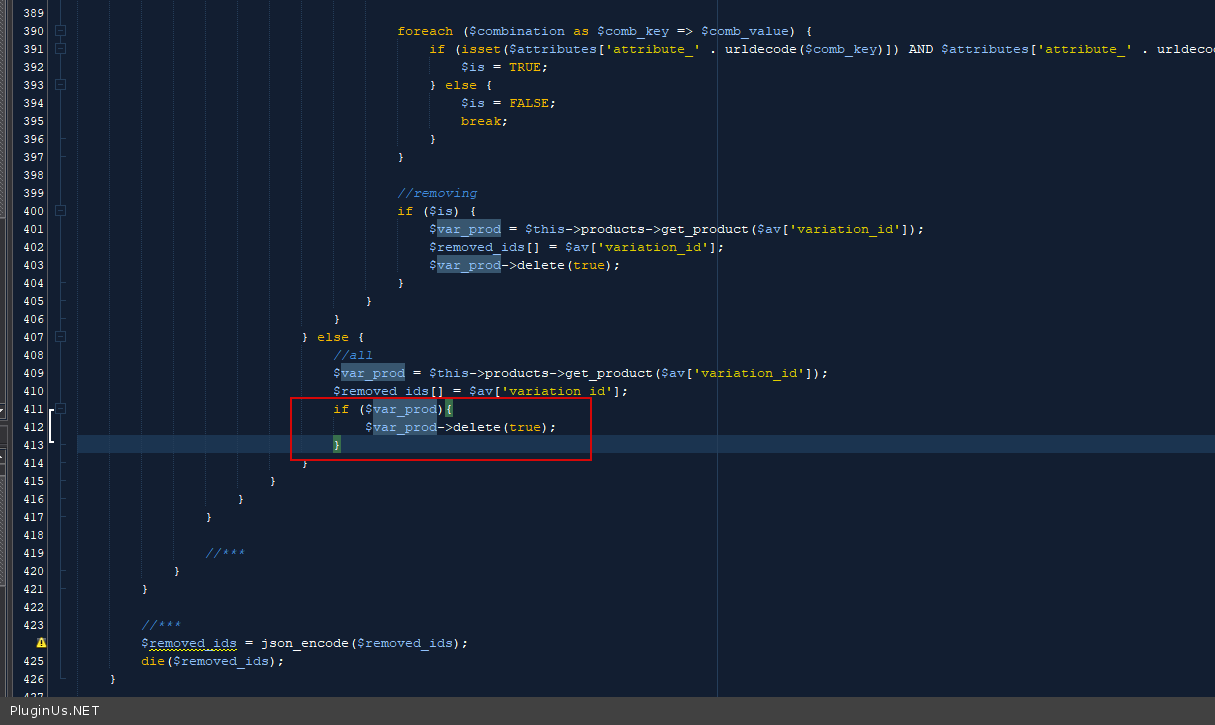
Task: Click the 'break;' statement on line 395
Action: point(484,121)
